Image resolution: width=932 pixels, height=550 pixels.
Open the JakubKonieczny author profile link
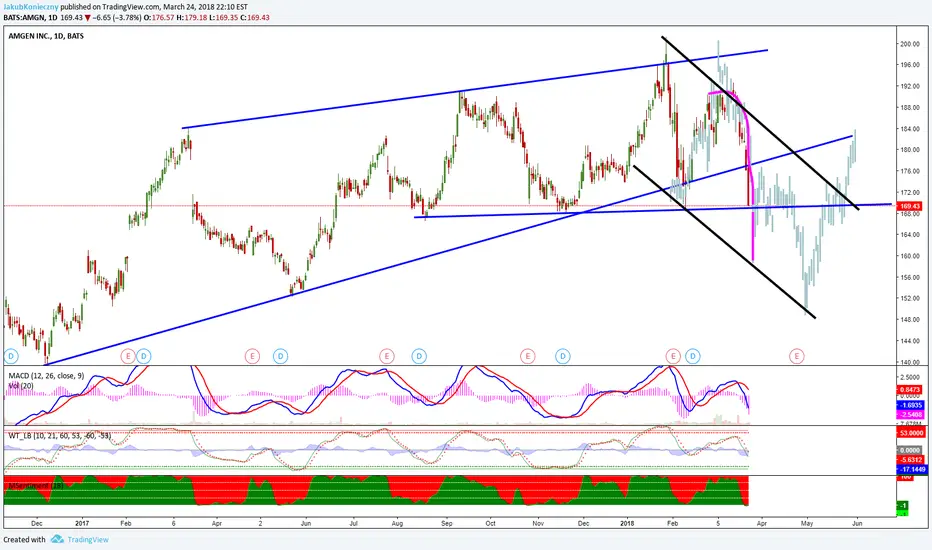click(x=31, y=7)
